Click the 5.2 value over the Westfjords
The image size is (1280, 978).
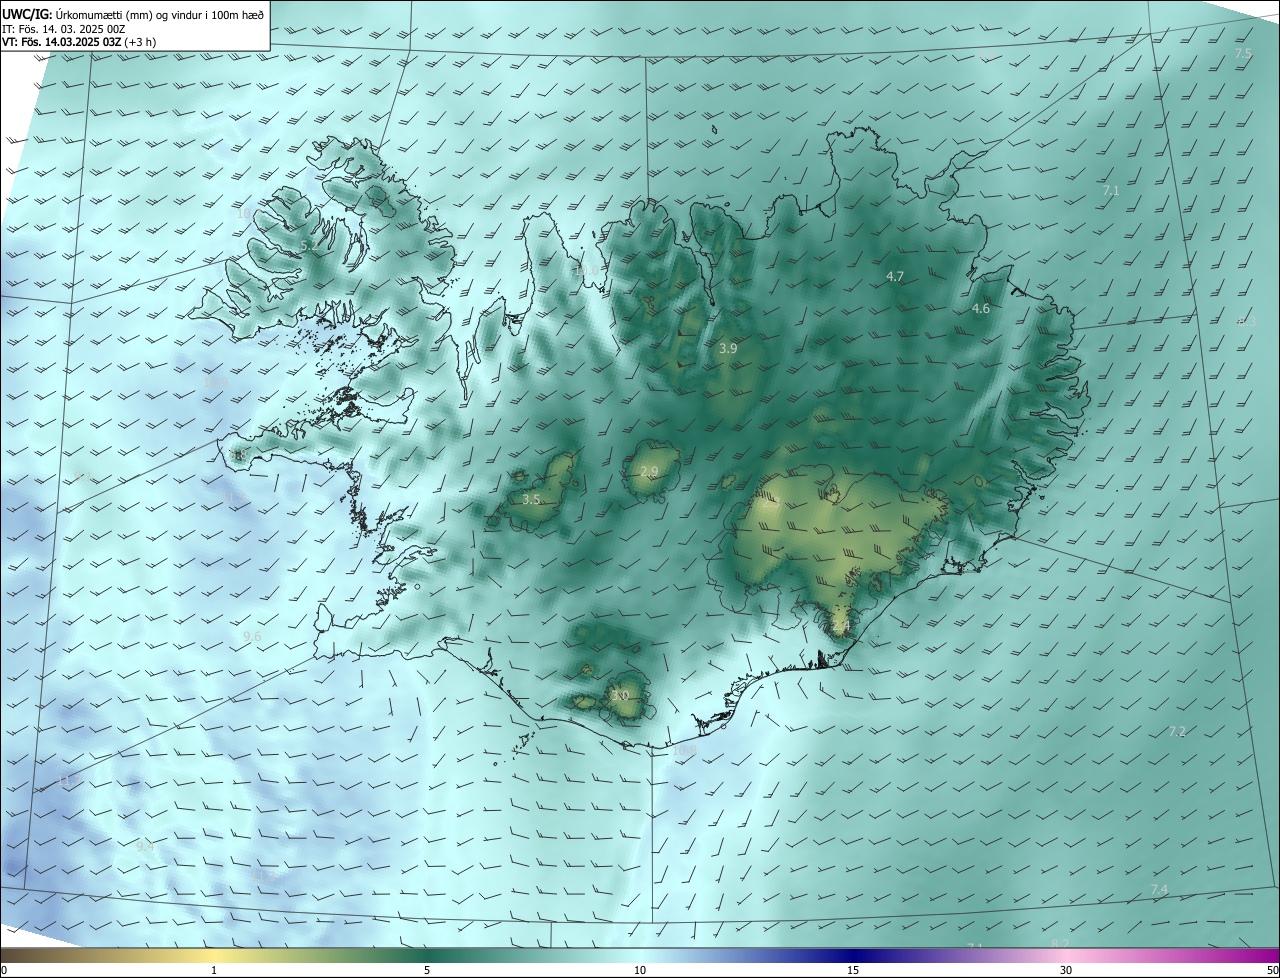click(309, 245)
